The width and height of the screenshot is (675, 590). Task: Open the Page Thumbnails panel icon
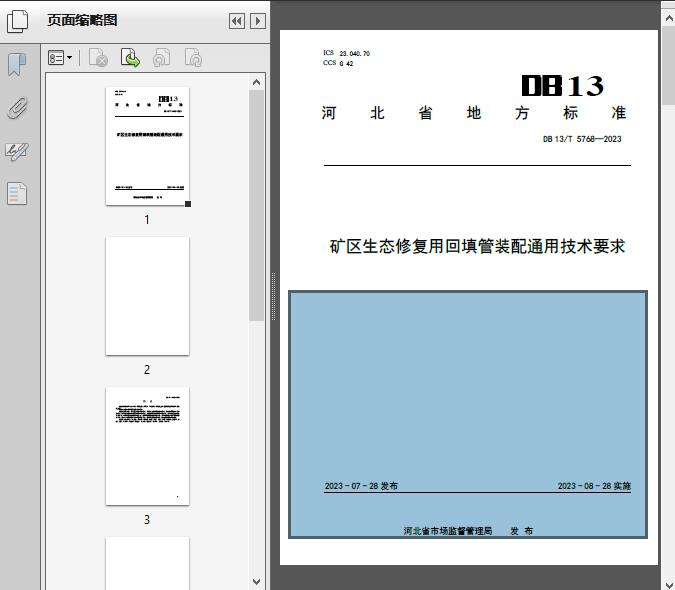click(18, 20)
